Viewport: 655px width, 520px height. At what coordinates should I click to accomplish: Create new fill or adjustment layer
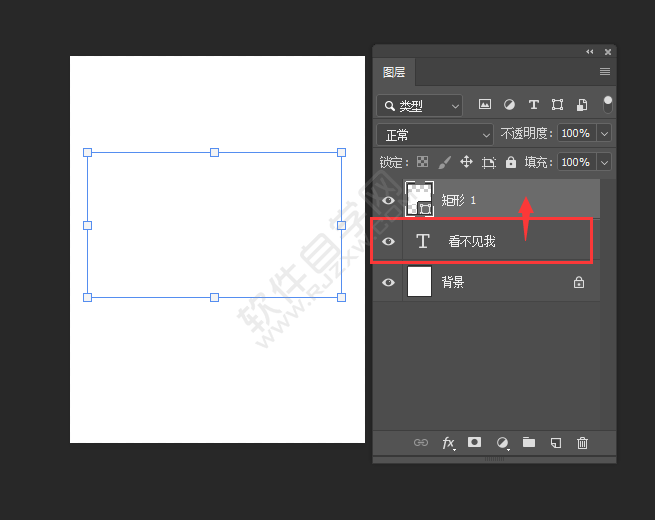pyautogui.click(x=503, y=443)
